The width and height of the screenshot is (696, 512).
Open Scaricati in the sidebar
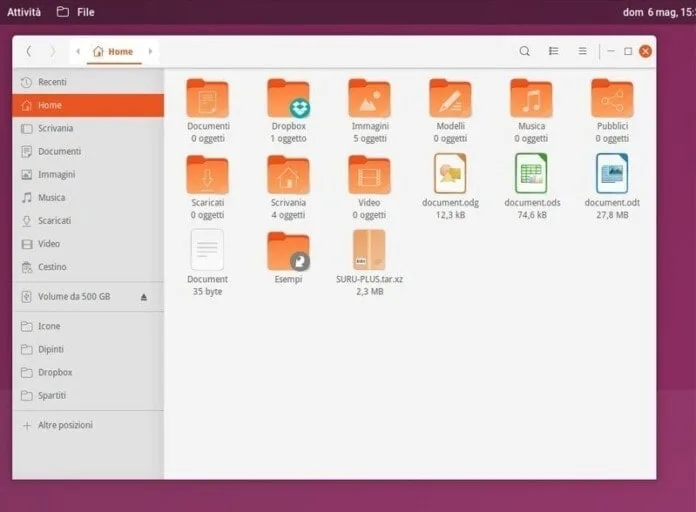point(52,220)
